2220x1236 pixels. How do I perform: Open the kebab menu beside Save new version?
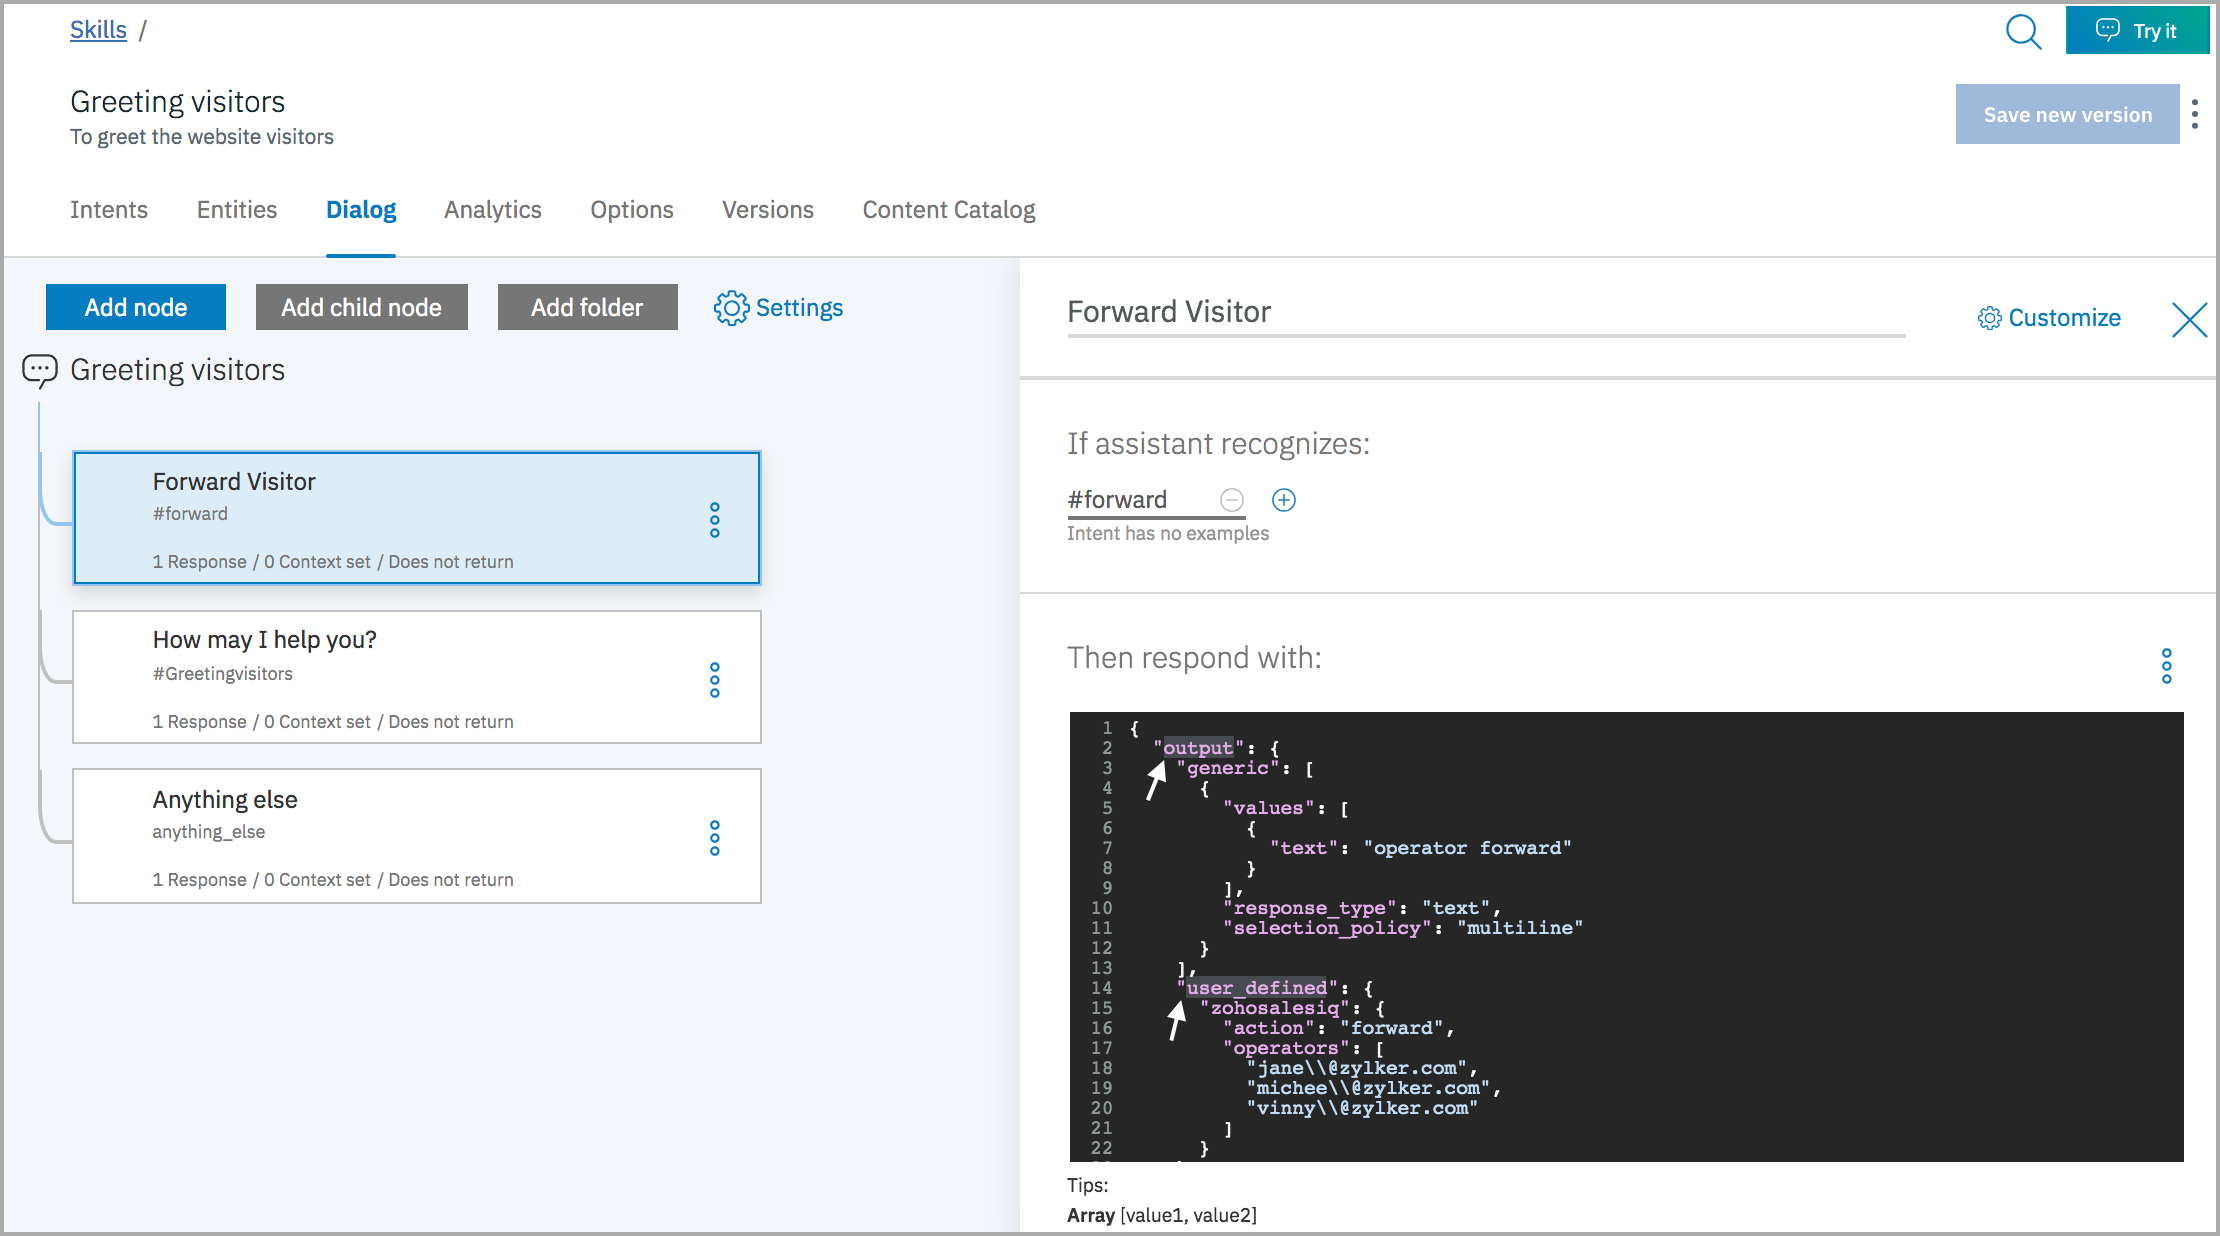pyautogui.click(x=2196, y=114)
